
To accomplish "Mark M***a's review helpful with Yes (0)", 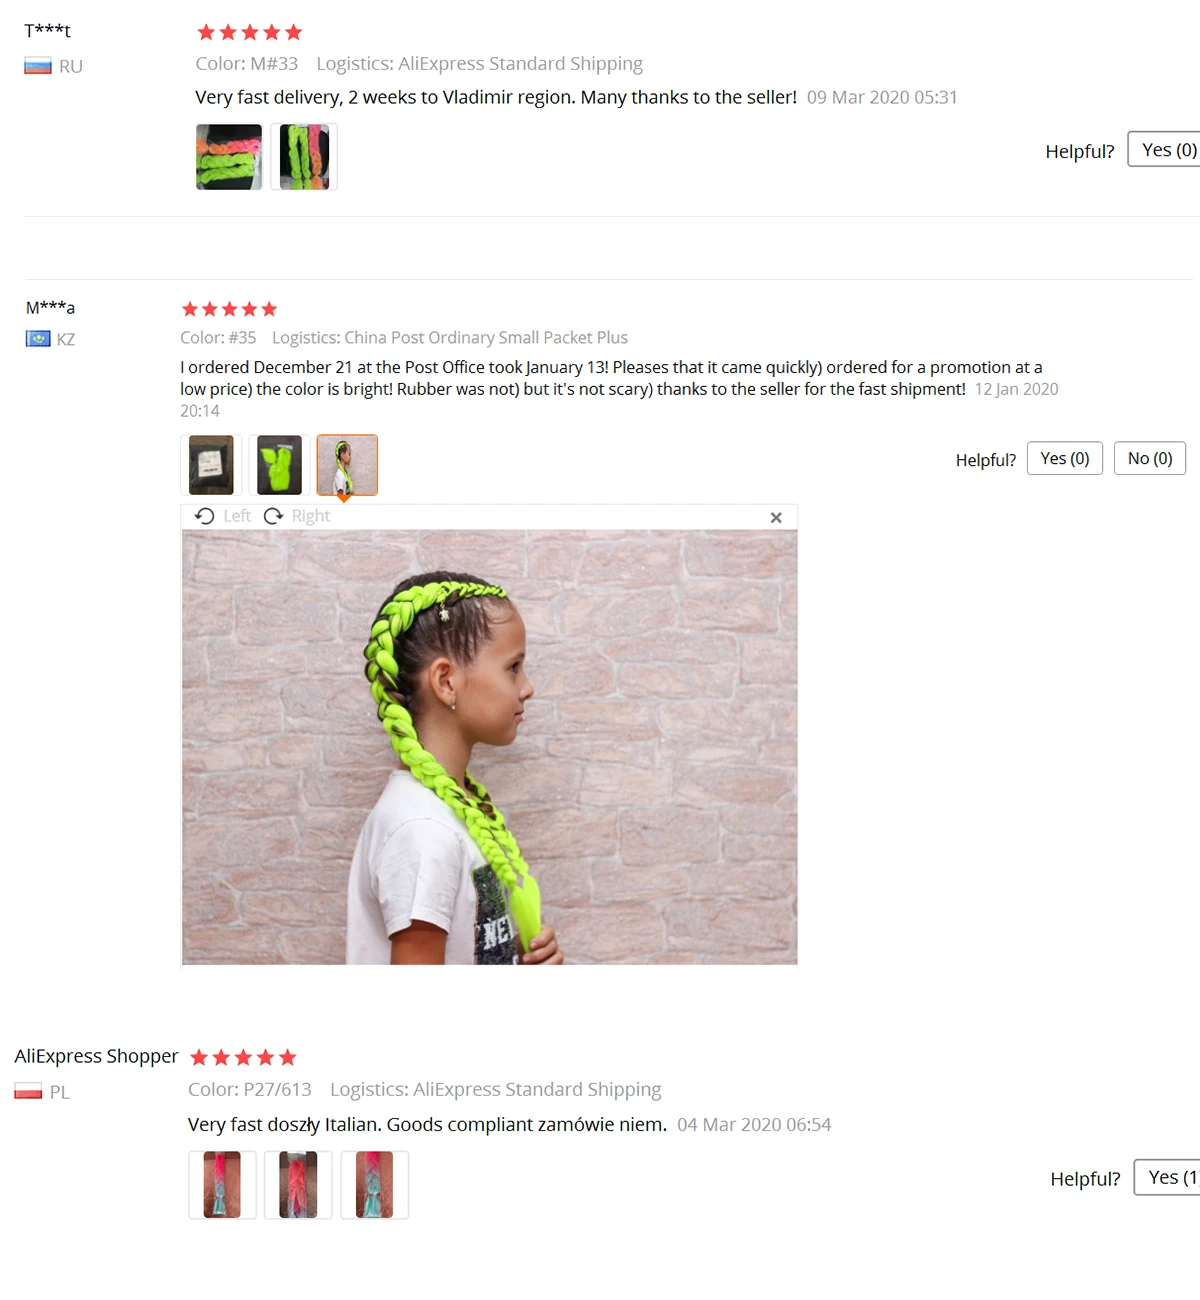I will coord(1065,458).
